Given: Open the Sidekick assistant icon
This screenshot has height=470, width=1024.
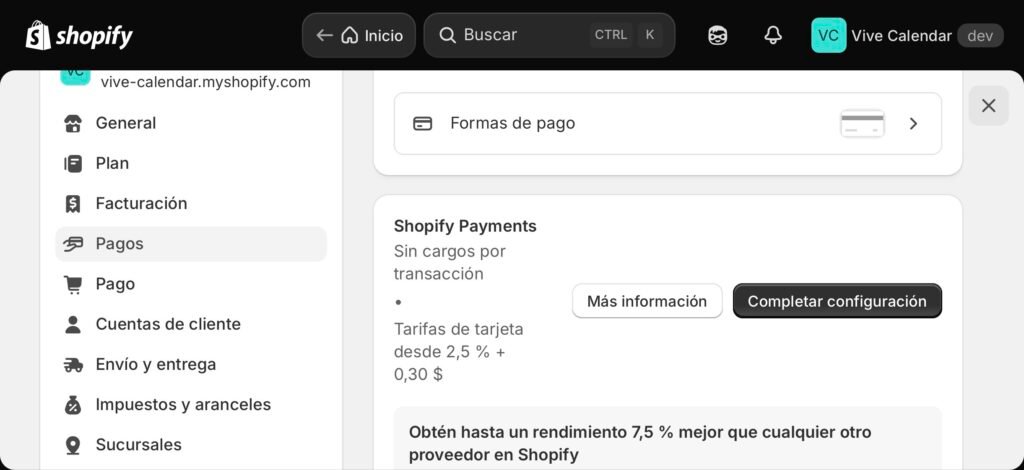Looking at the screenshot, I should [718, 35].
